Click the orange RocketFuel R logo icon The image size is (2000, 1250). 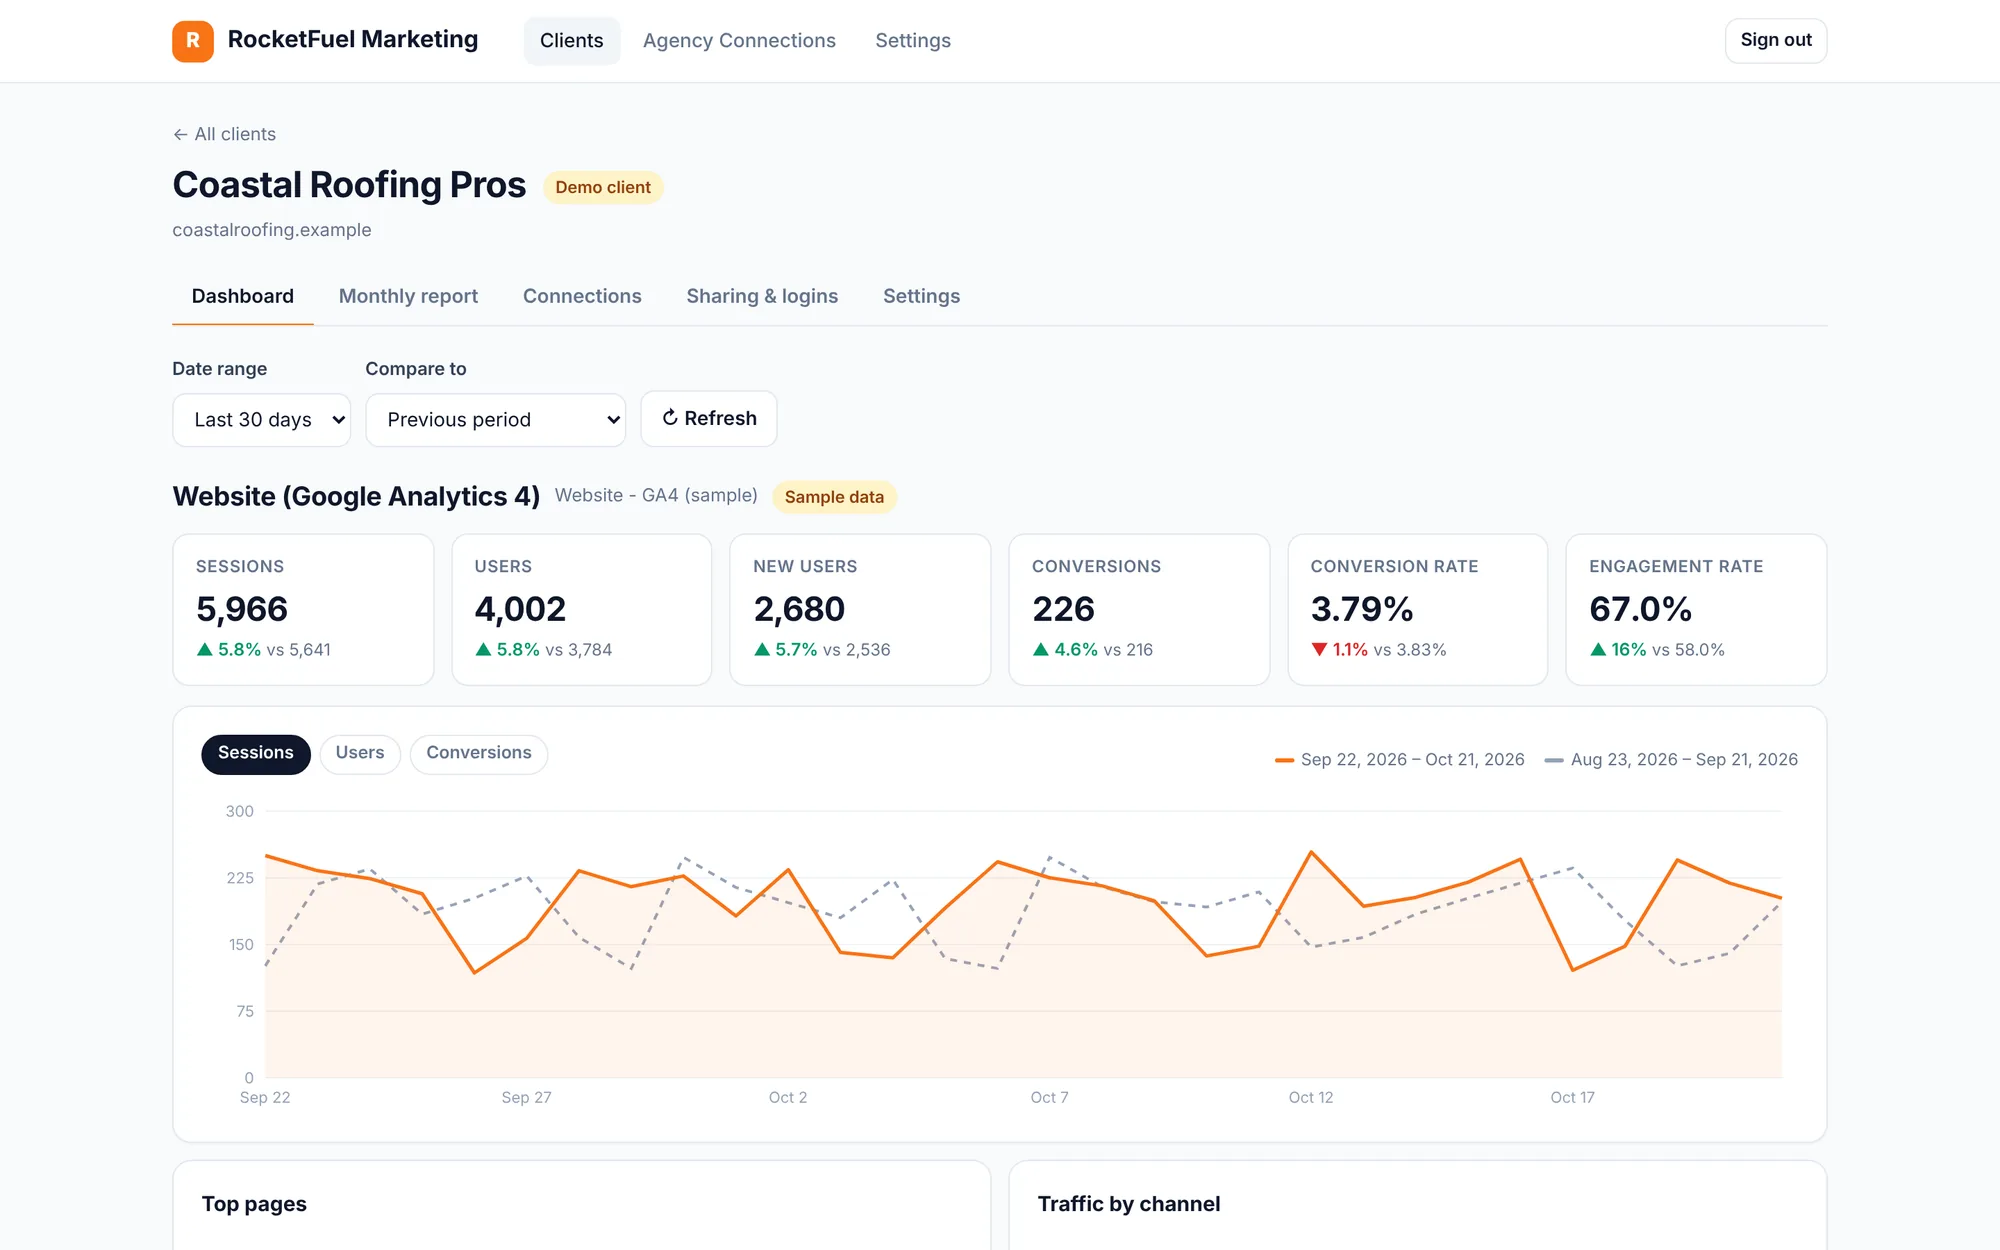tap(193, 41)
